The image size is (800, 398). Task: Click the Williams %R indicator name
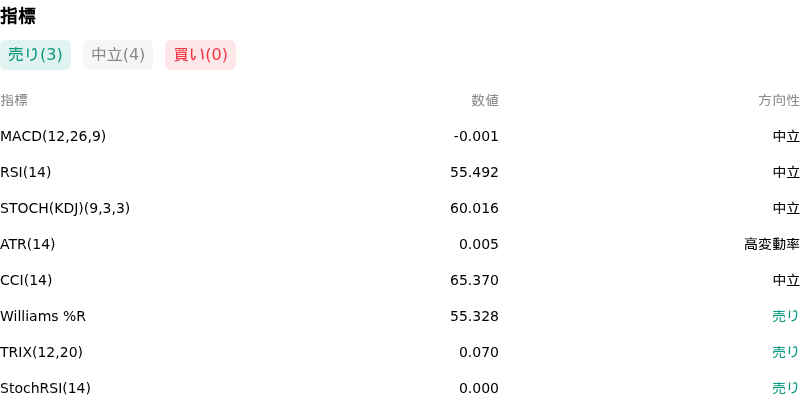43,316
